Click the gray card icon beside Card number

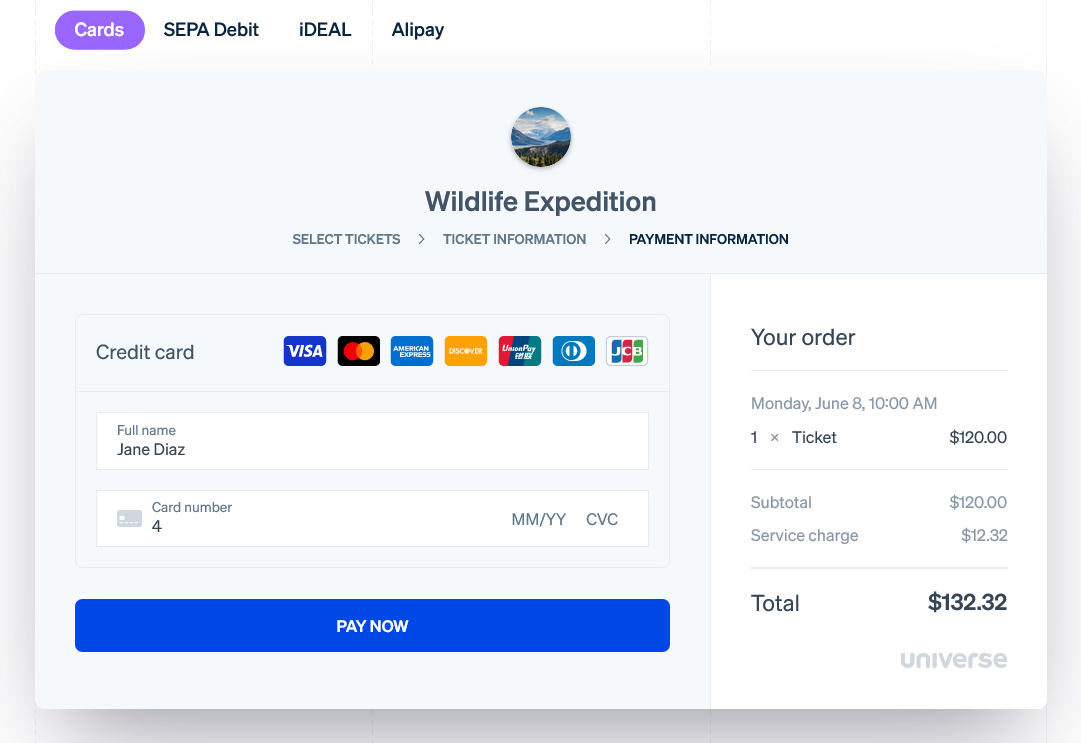129,519
